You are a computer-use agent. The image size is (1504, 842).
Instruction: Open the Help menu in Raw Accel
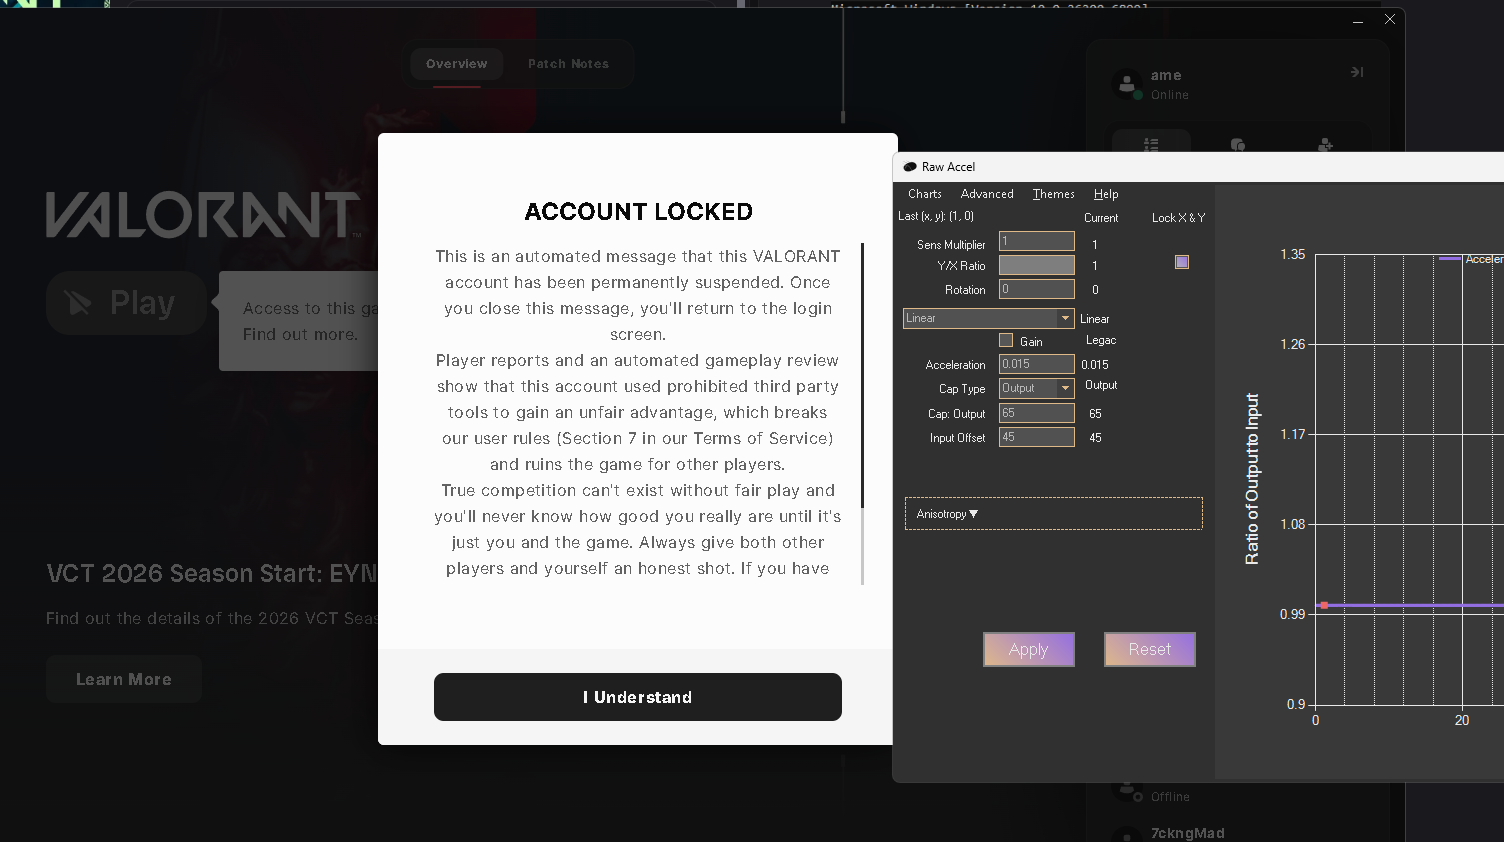(1106, 194)
